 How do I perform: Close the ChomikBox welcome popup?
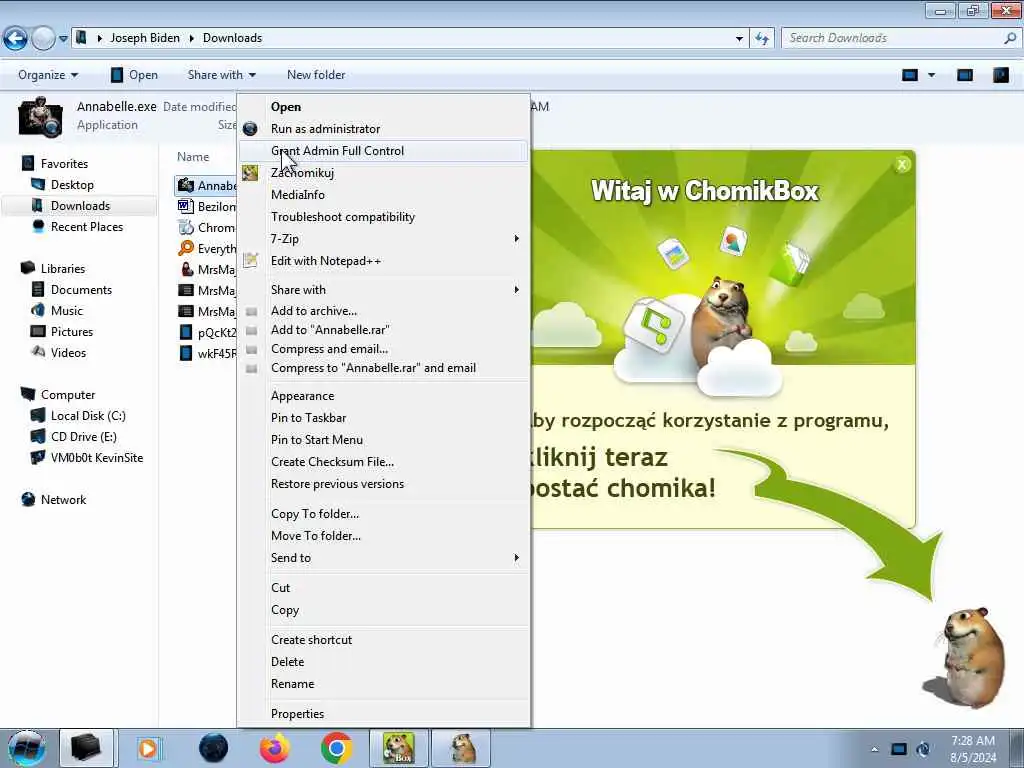click(x=902, y=165)
